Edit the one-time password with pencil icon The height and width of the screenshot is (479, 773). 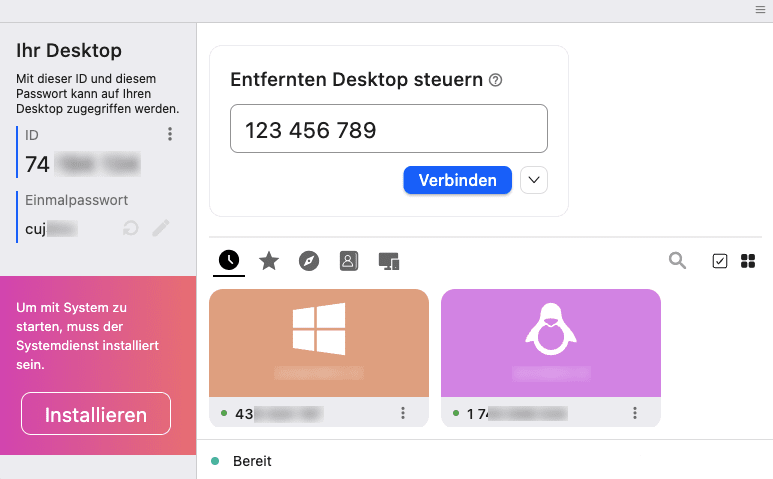tap(161, 228)
